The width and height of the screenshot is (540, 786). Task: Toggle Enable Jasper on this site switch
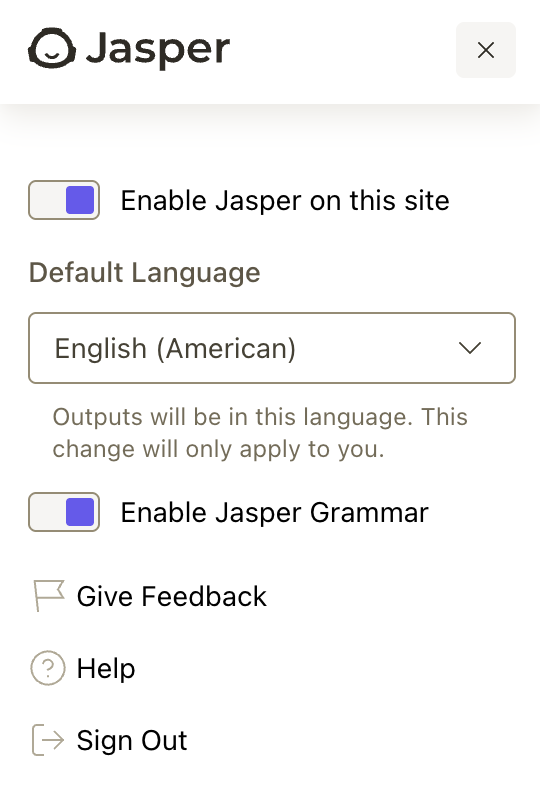click(64, 200)
